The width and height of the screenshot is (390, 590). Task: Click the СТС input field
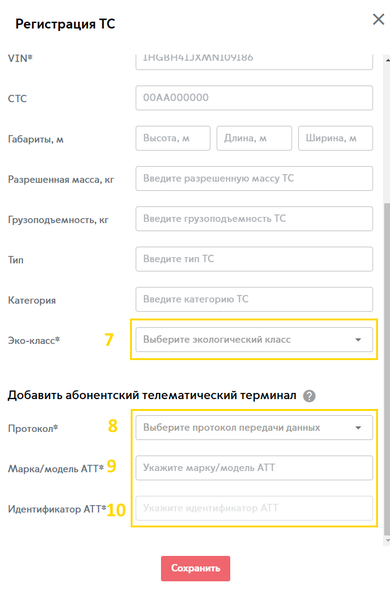click(x=254, y=98)
